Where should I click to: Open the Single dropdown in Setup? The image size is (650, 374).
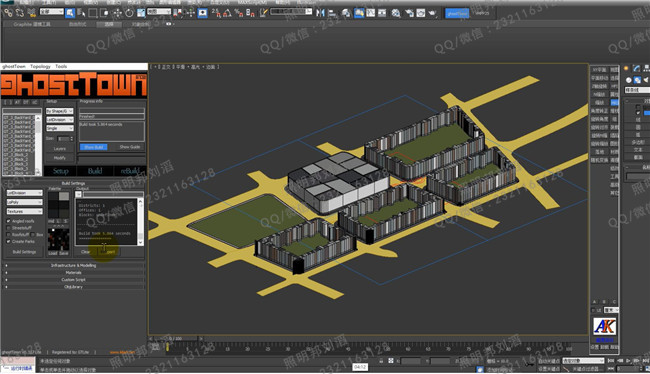click(x=59, y=129)
